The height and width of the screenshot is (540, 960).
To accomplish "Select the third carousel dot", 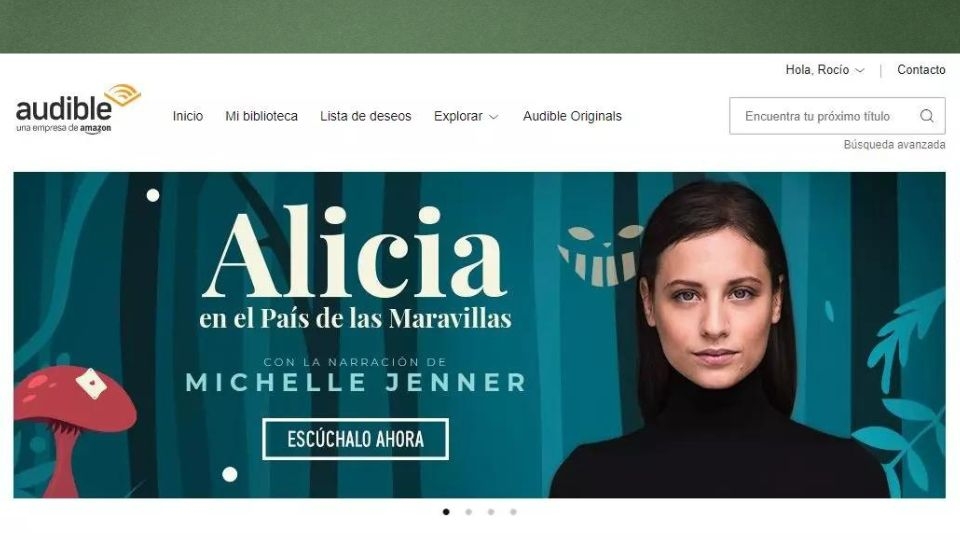I will tap(491, 512).
